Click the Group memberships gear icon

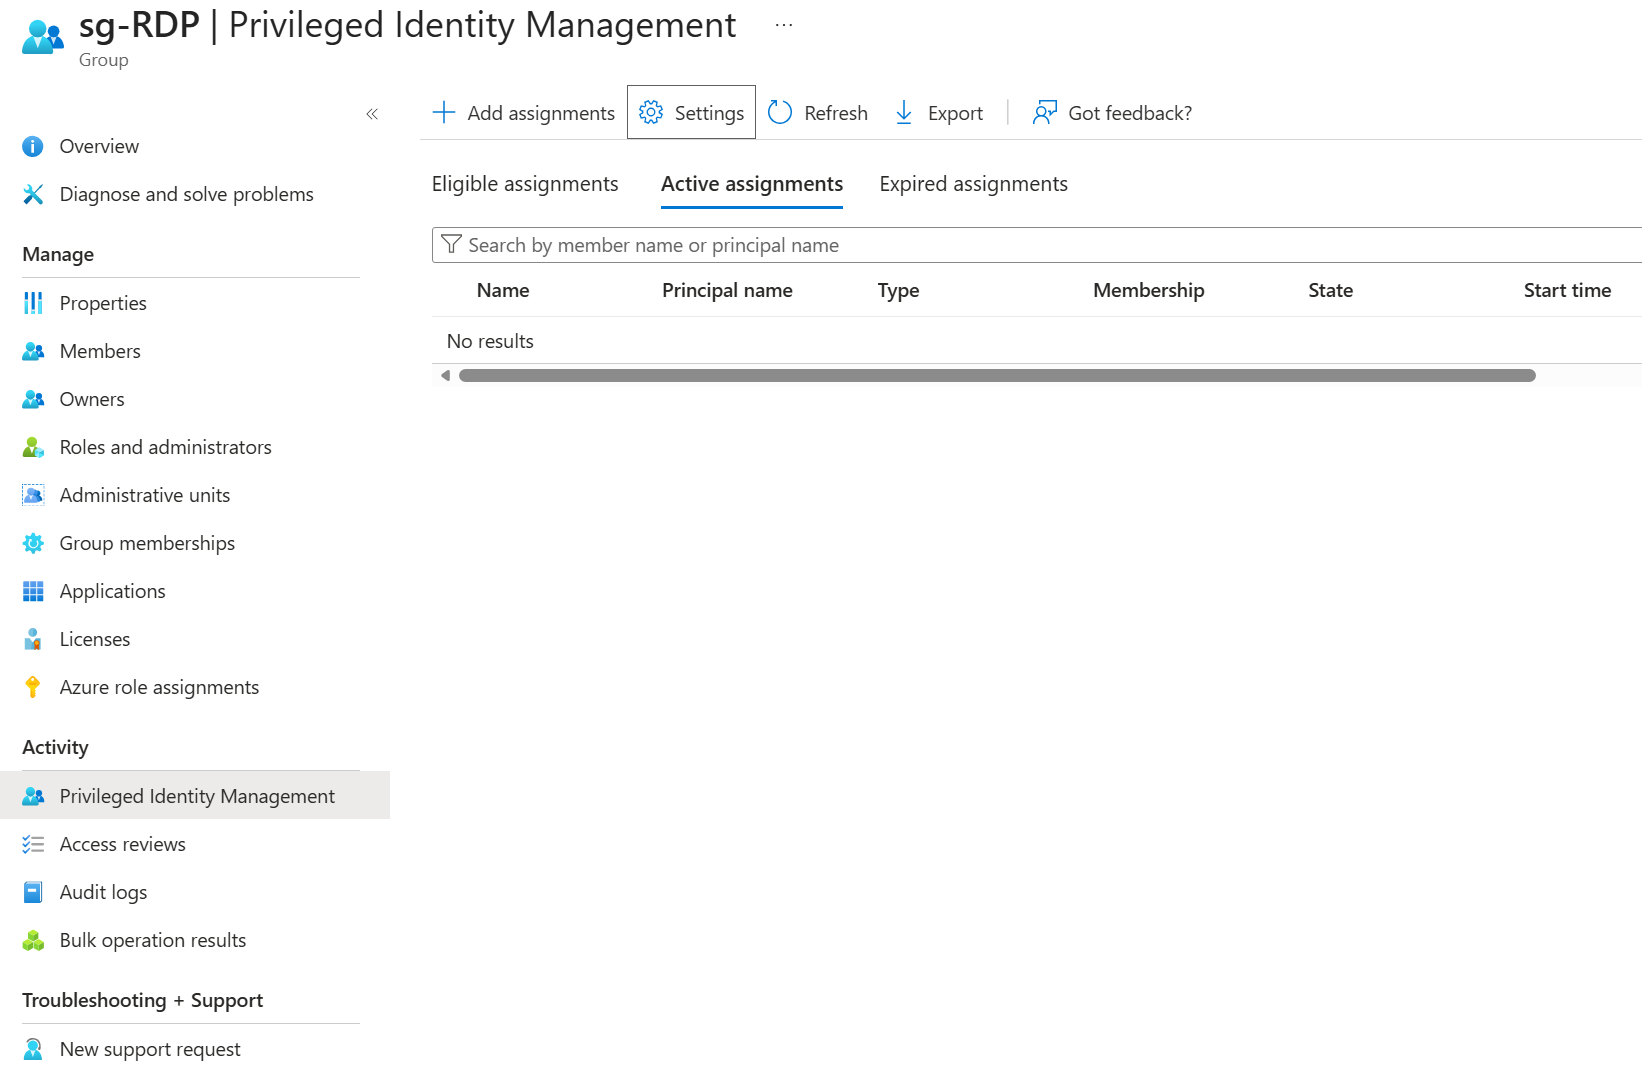pyautogui.click(x=33, y=543)
